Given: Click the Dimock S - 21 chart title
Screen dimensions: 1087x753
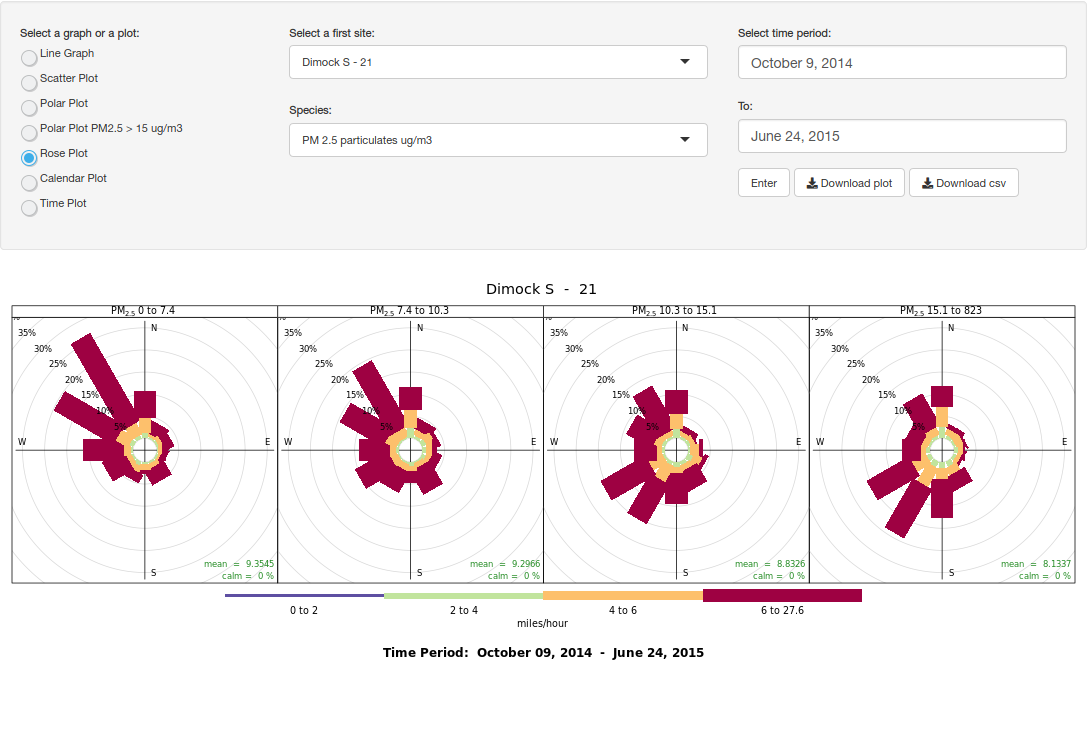Looking at the screenshot, I should 541,289.
